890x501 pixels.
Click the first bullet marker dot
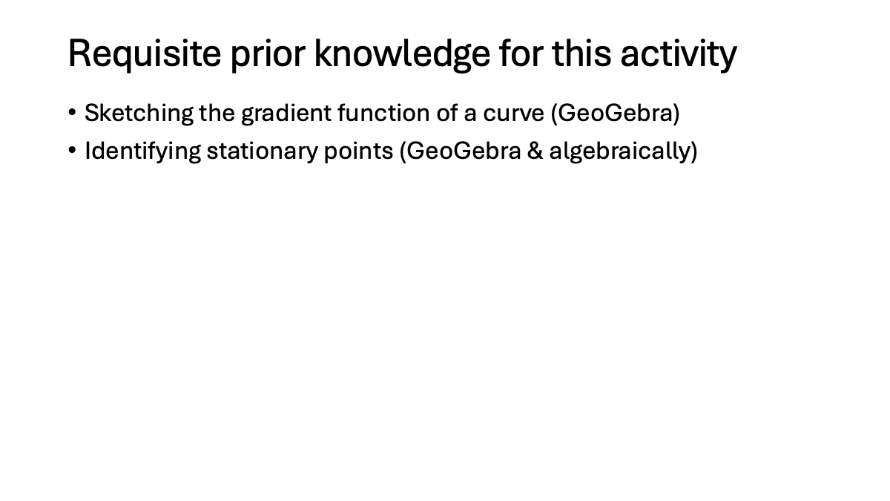tap(73, 113)
